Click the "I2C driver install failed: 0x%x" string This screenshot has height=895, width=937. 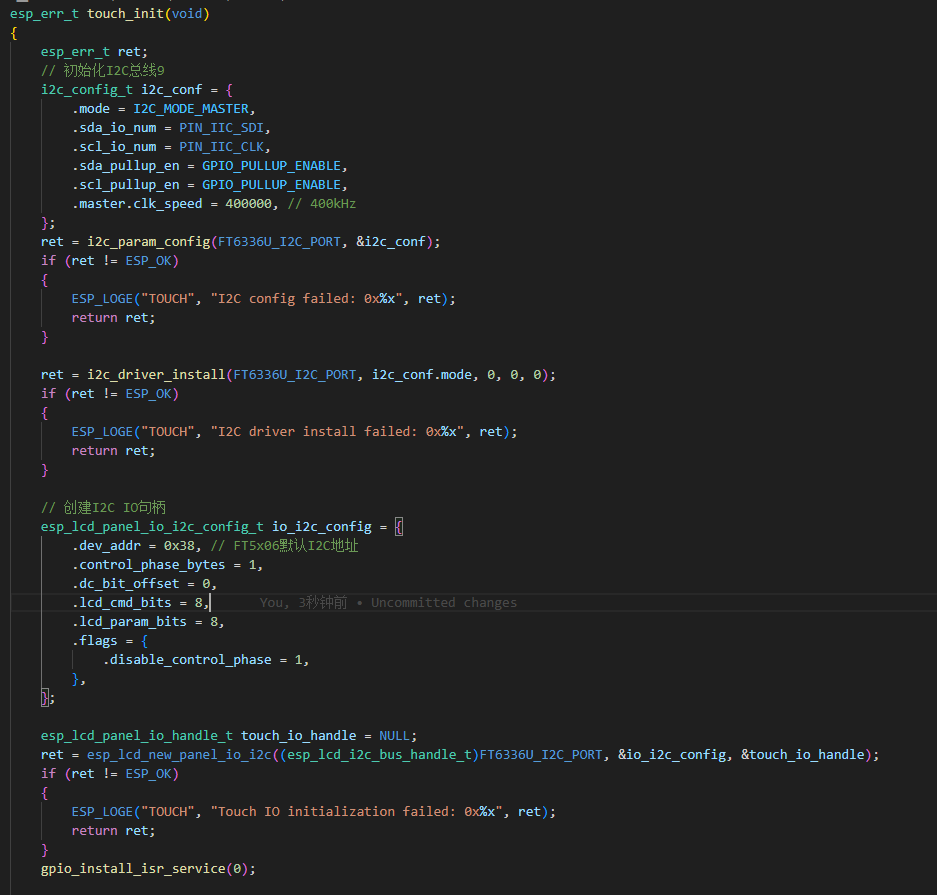tap(337, 431)
